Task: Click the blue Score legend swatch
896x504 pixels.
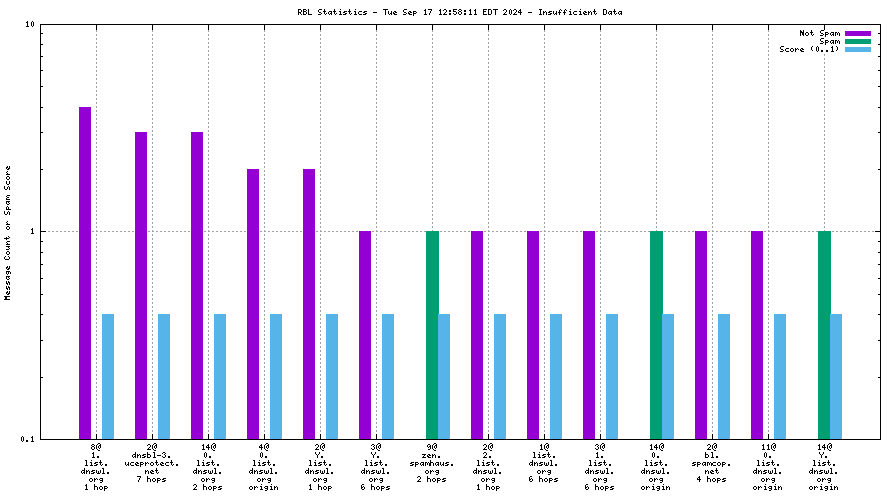Action: coord(858,49)
